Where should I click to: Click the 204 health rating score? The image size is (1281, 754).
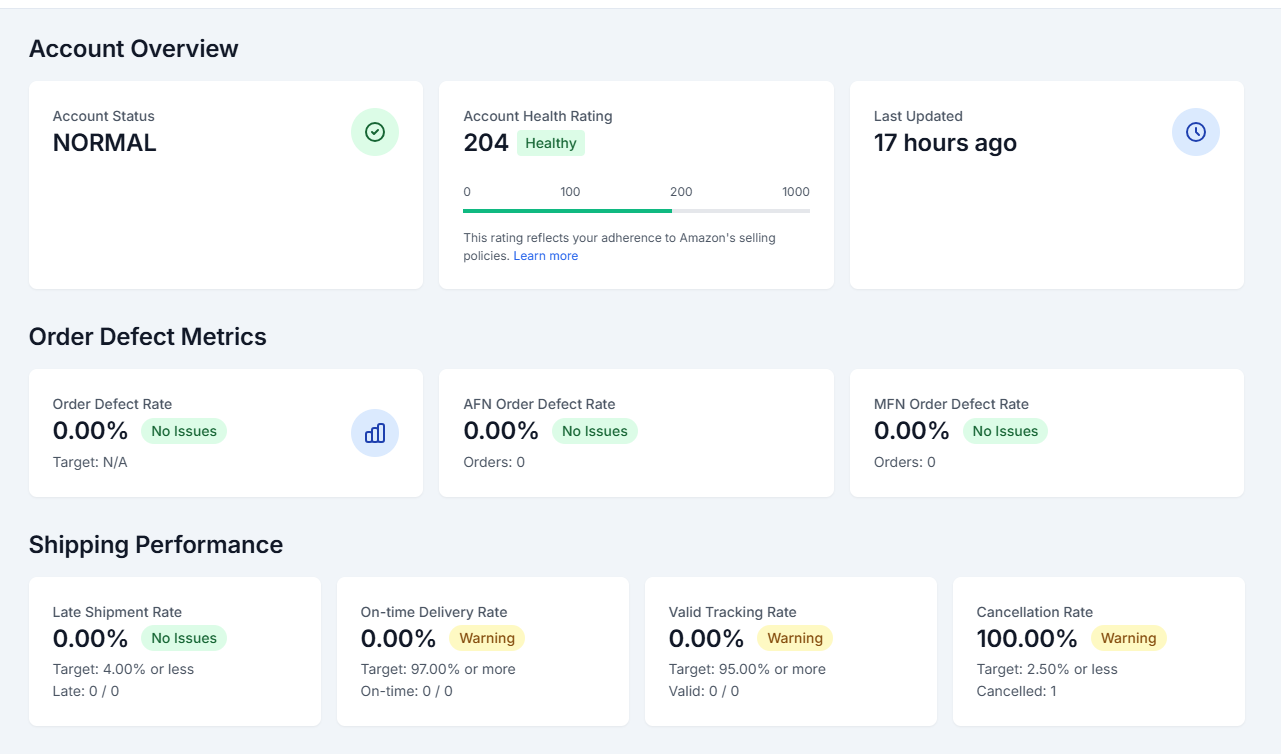pos(486,143)
